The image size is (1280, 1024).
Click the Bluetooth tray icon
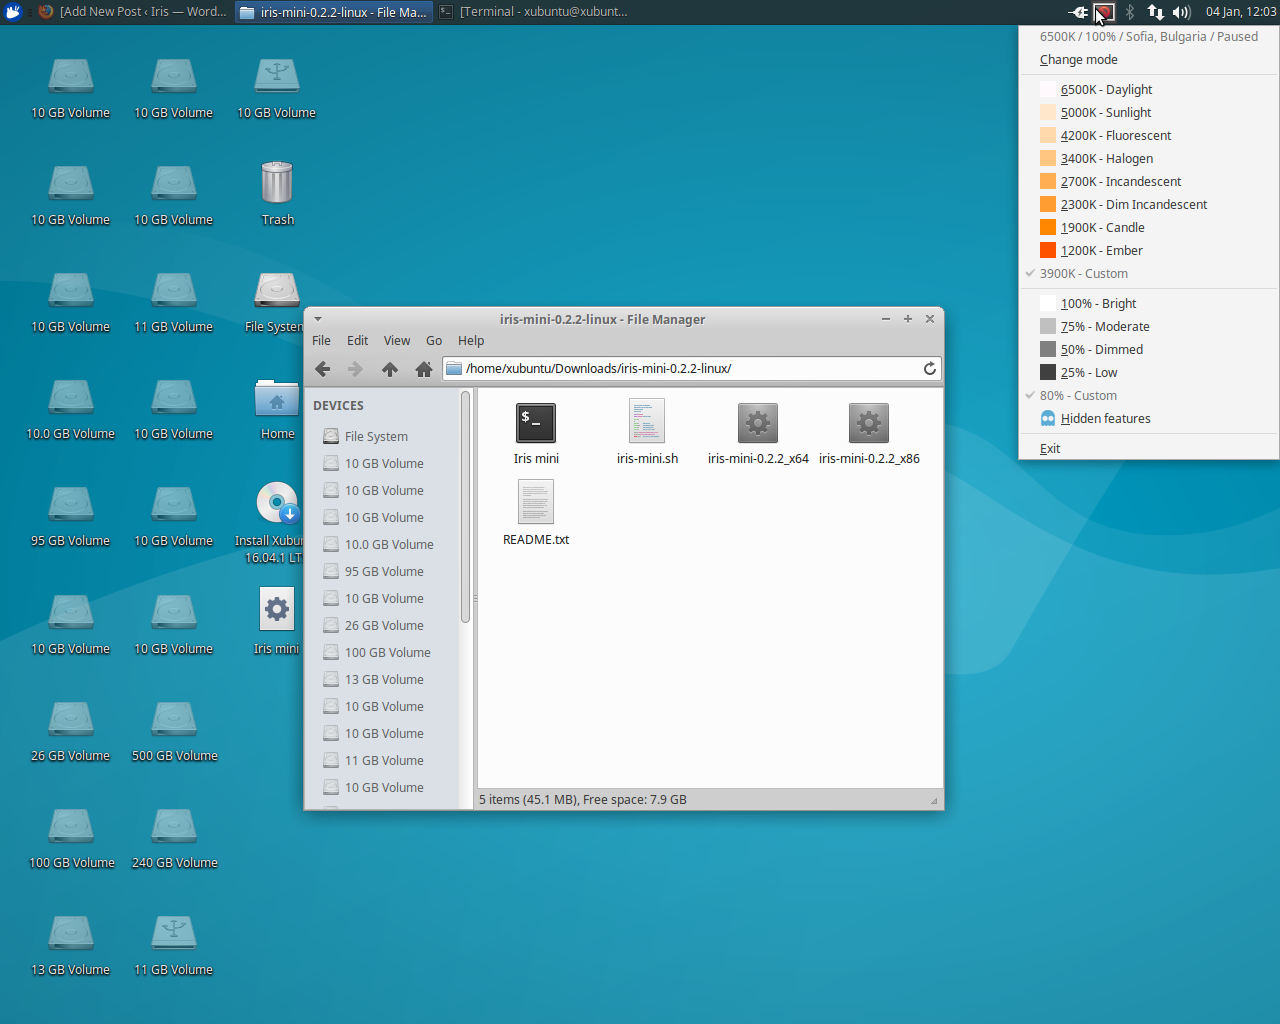[1130, 12]
